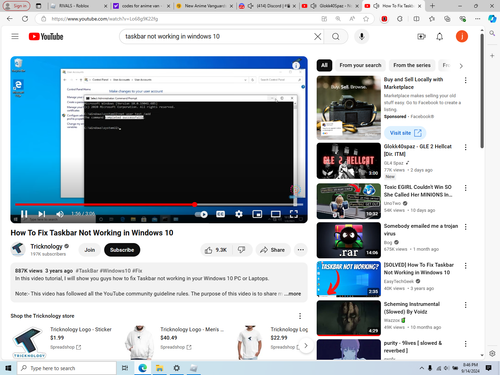Click the search magnifier button
The width and height of the screenshot is (500, 375).
coord(336,36)
